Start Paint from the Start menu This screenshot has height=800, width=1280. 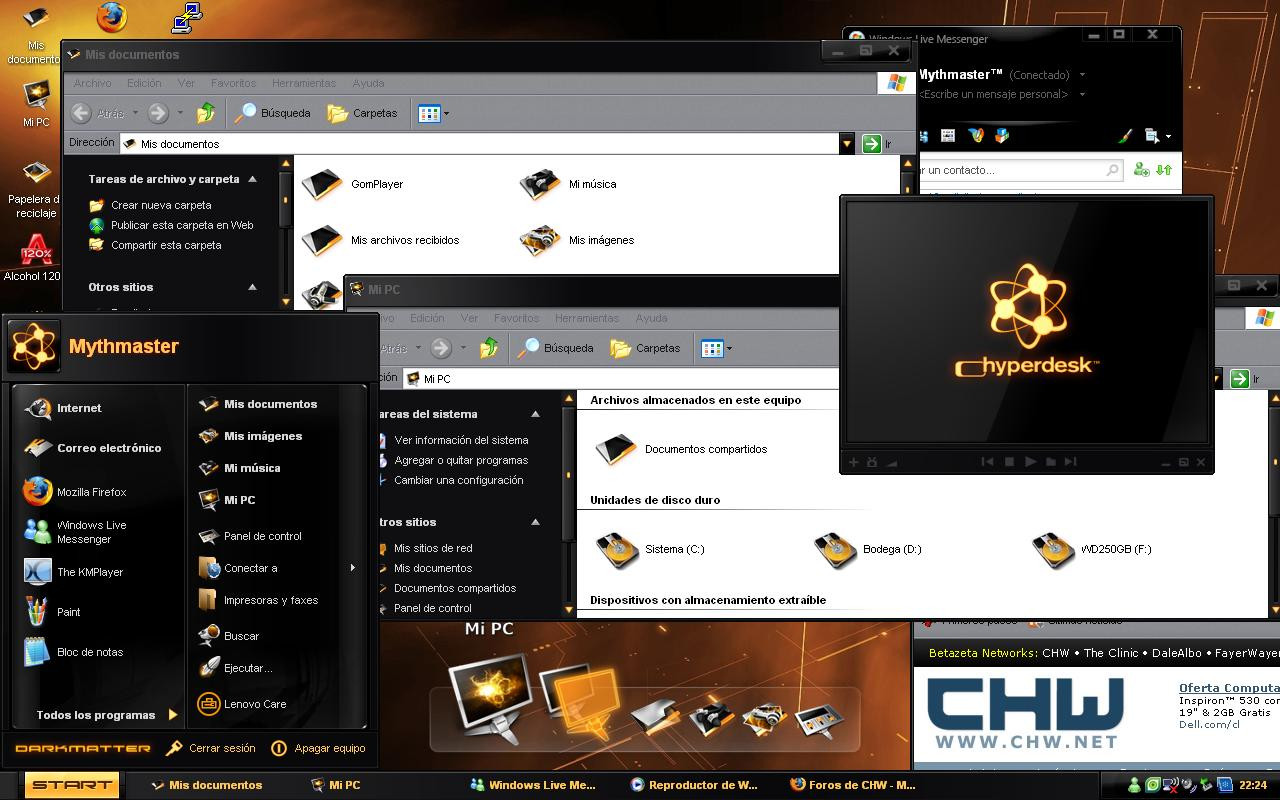point(53,612)
